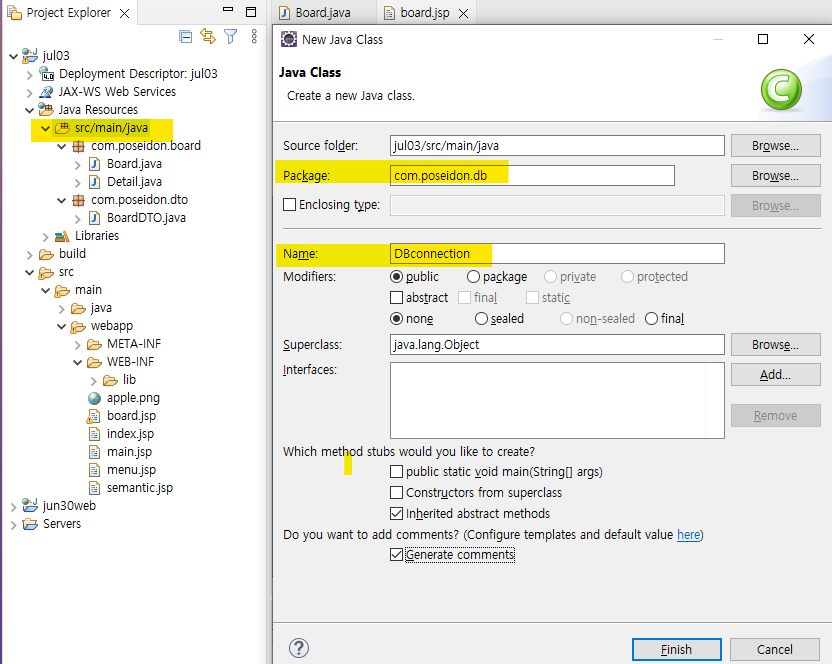Click the index.jsp file icon
Image resolution: width=832 pixels, height=664 pixels.
[x=94, y=434]
